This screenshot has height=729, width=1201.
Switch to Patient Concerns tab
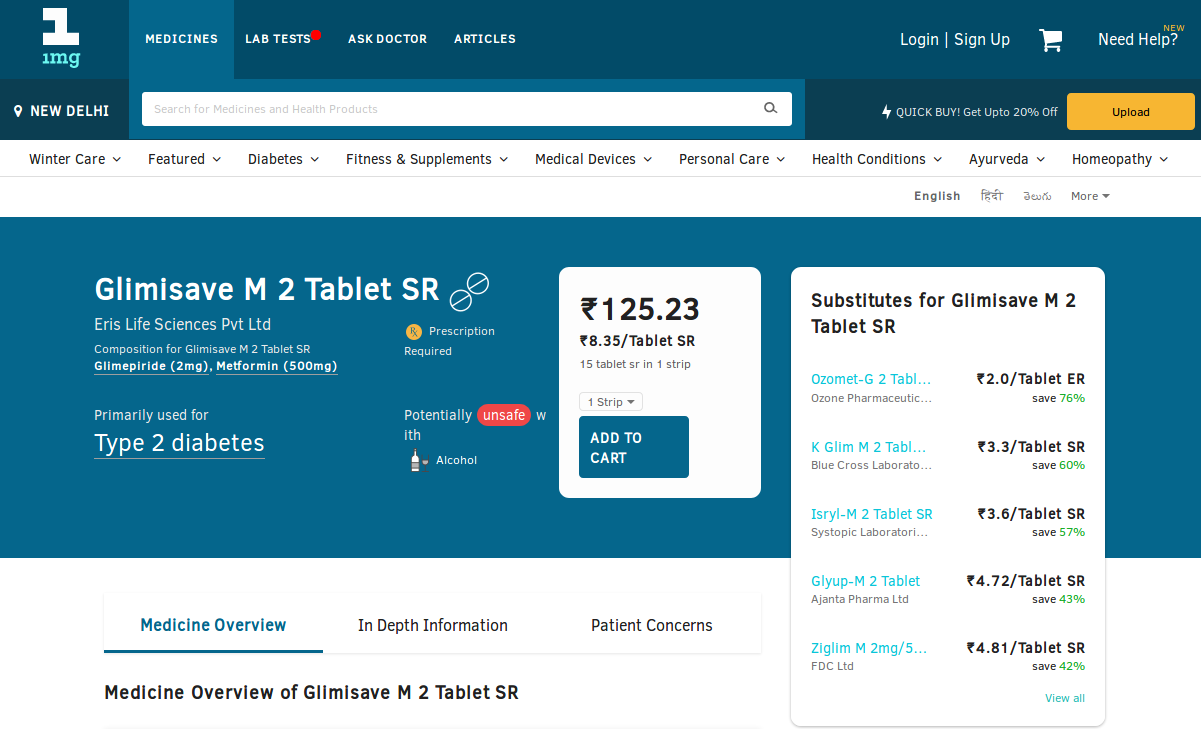pos(651,625)
